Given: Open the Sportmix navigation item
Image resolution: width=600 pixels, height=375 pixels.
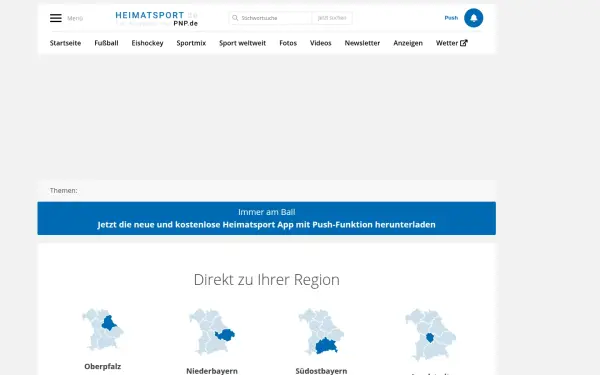Looking at the screenshot, I should click(191, 43).
